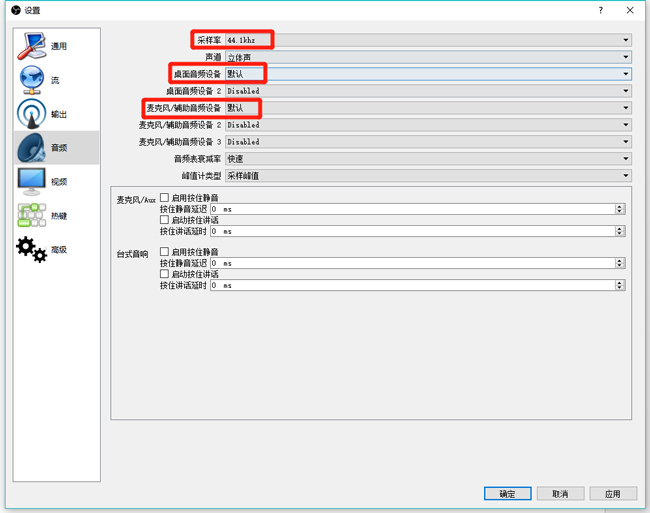Adjust 台式音响 按住讲话延时 spinner arrows
The width and height of the screenshot is (650, 513).
620,286
